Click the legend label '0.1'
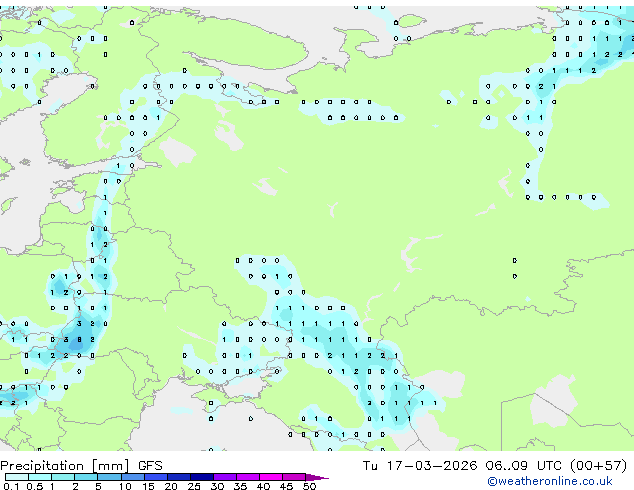Screen dimensions: 634x490 [11, 486]
